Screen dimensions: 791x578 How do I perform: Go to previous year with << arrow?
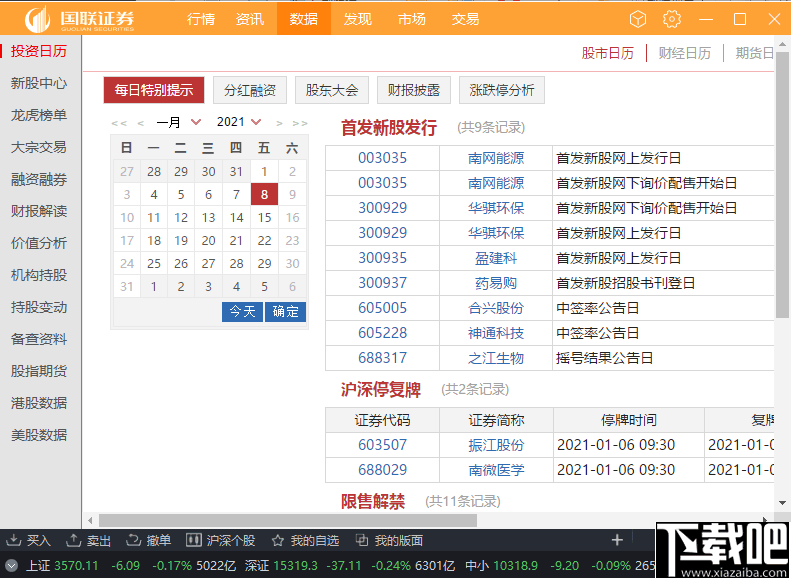(119, 123)
